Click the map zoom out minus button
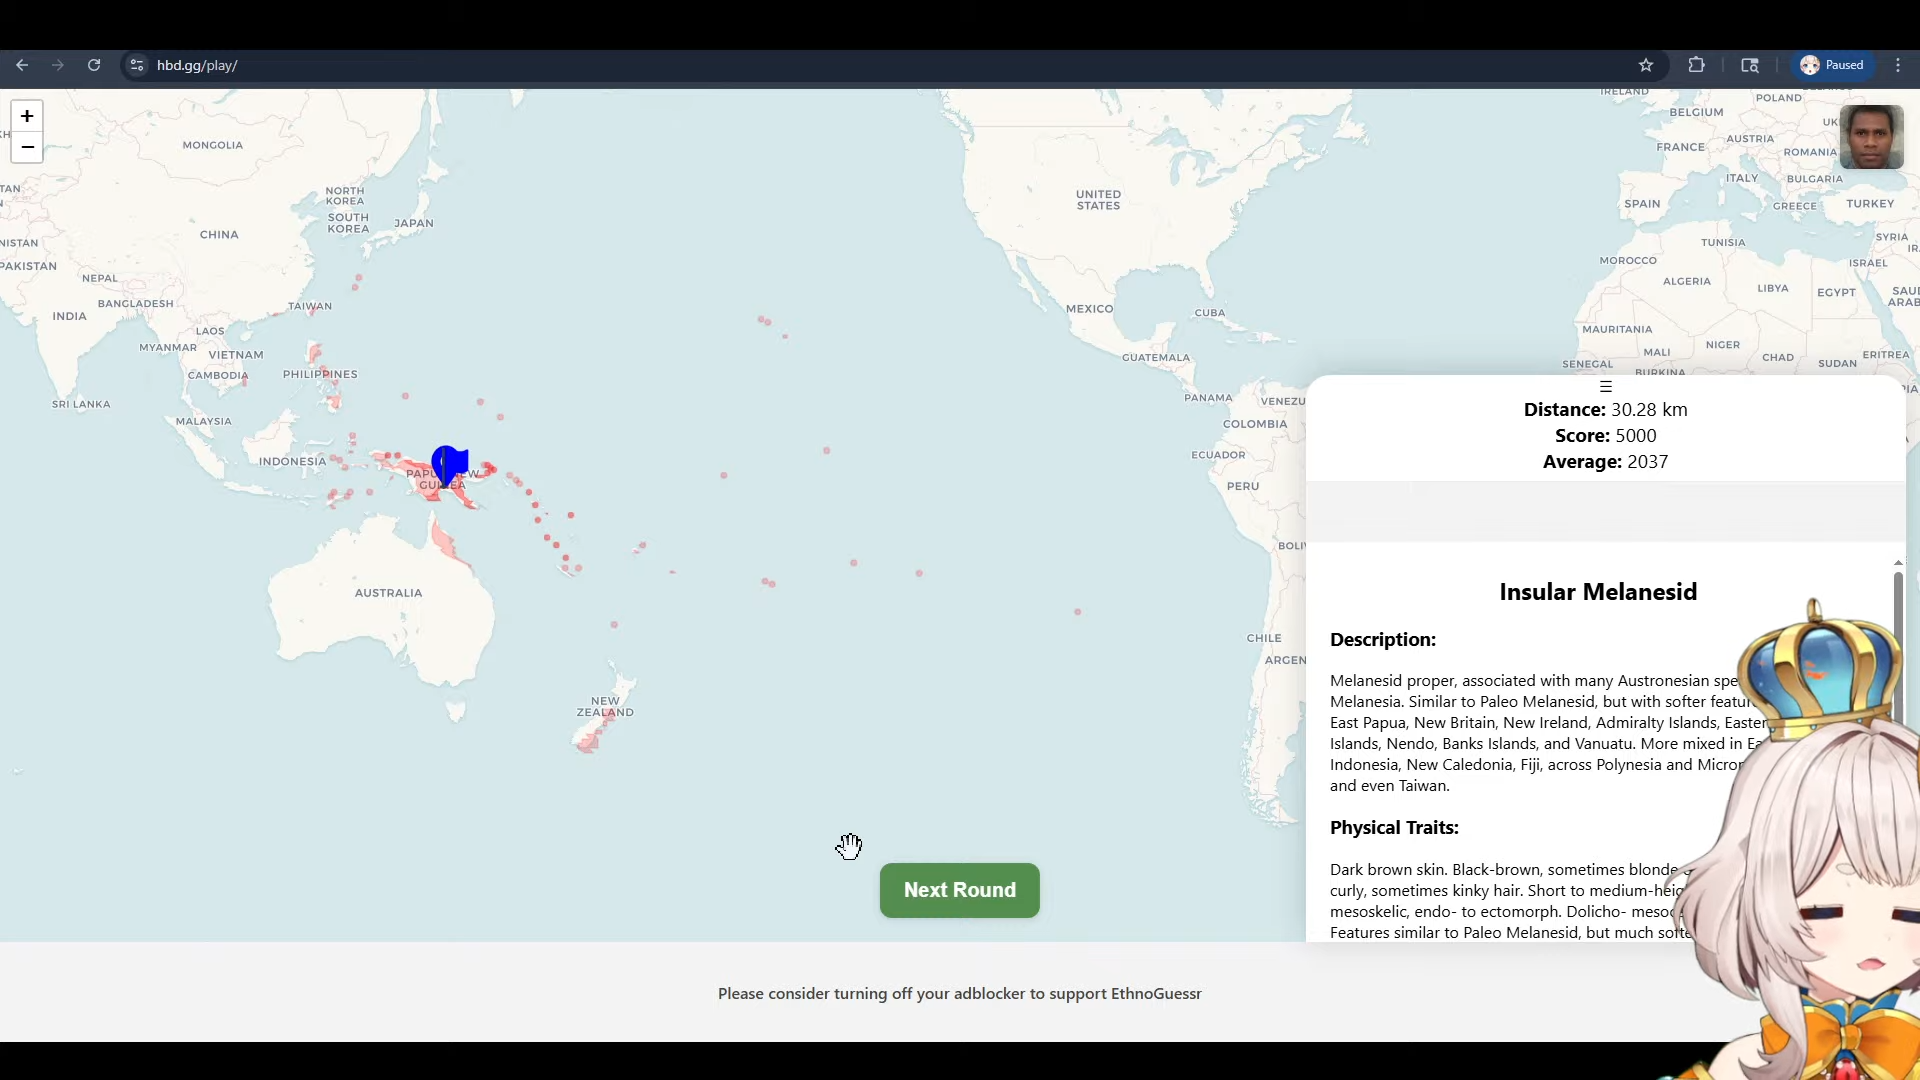The width and height of the screenshot is (1920, 1080). click(x=27, y=147)
